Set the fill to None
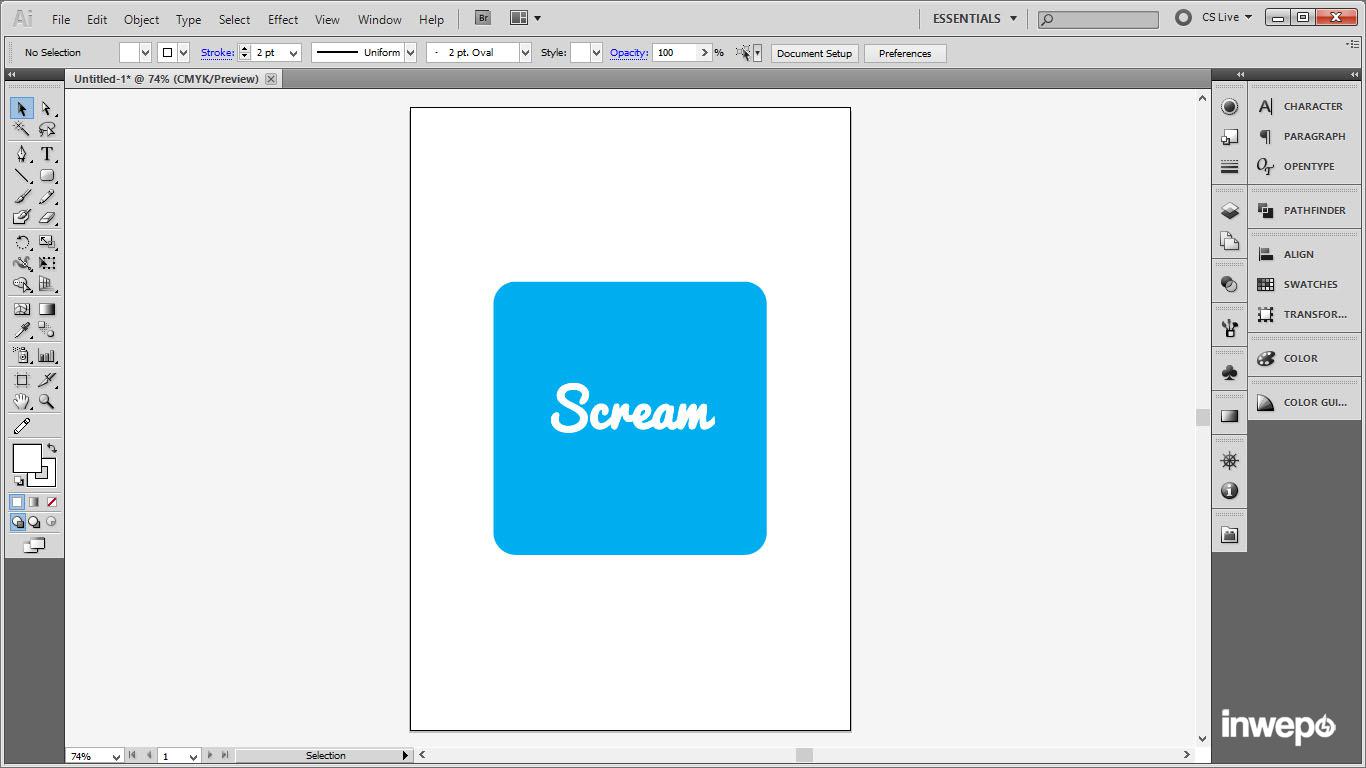 click(51, 502)
